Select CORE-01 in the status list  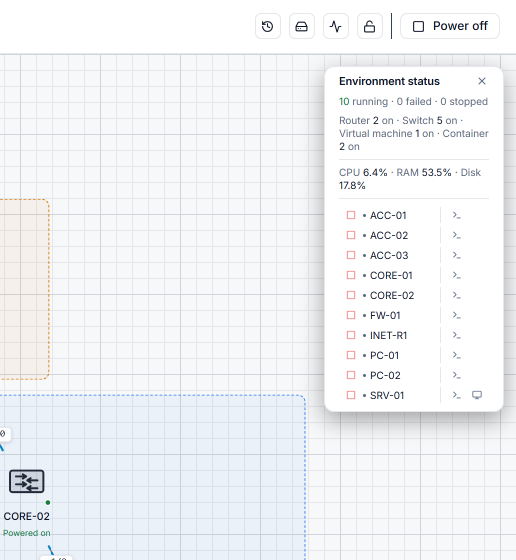391,275
